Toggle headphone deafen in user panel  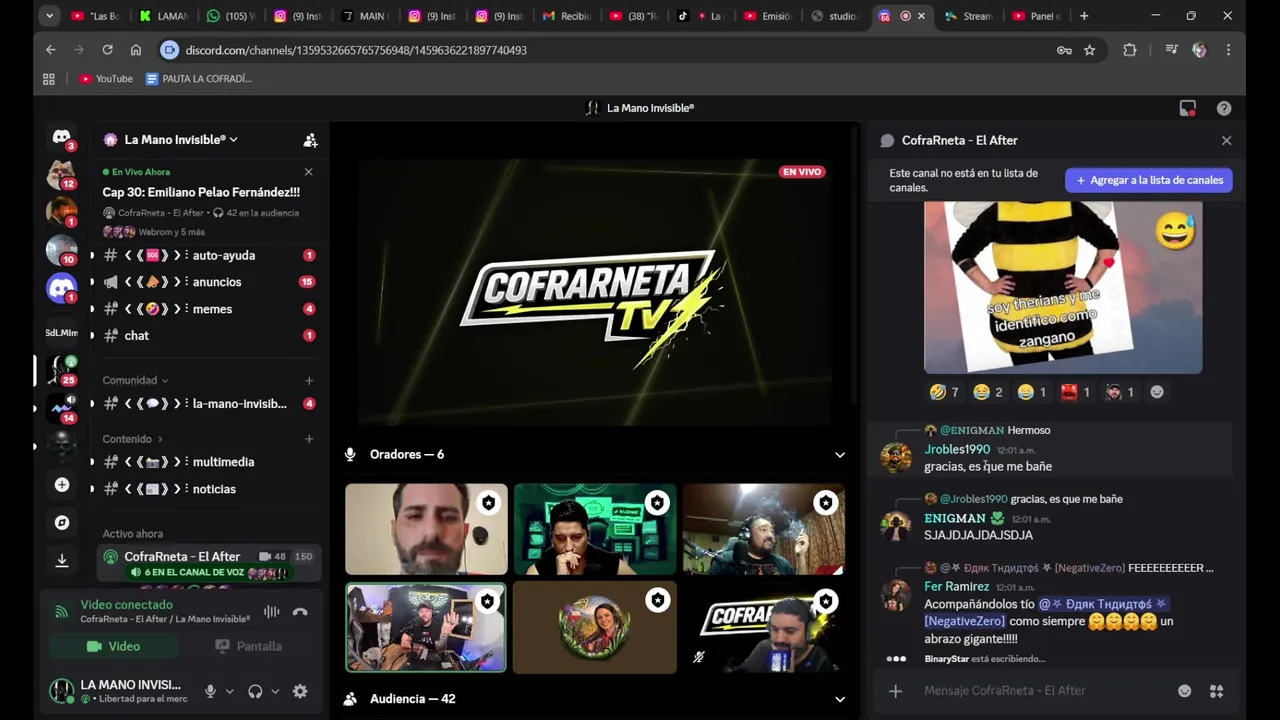pyautogui.click(x=255, y=691)
